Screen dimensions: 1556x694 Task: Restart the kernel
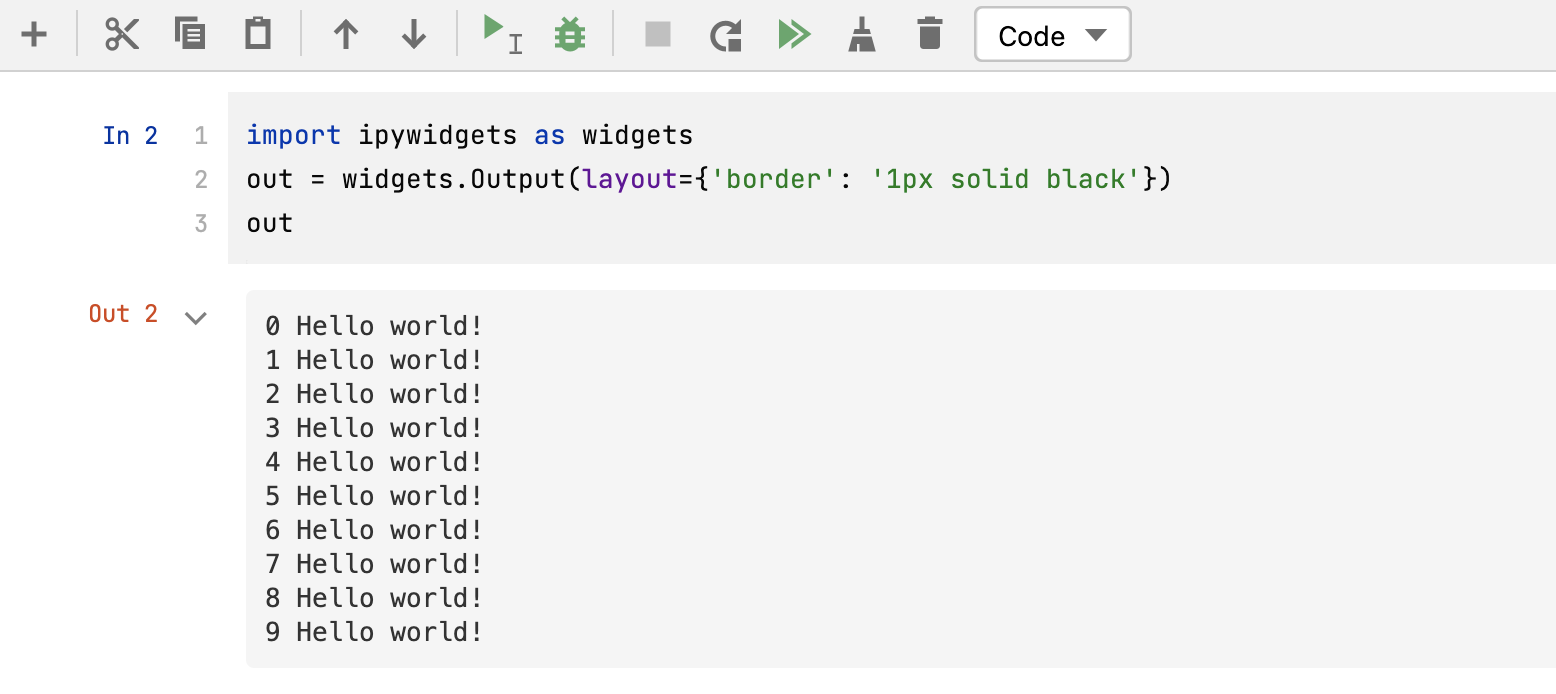[726, 35]
